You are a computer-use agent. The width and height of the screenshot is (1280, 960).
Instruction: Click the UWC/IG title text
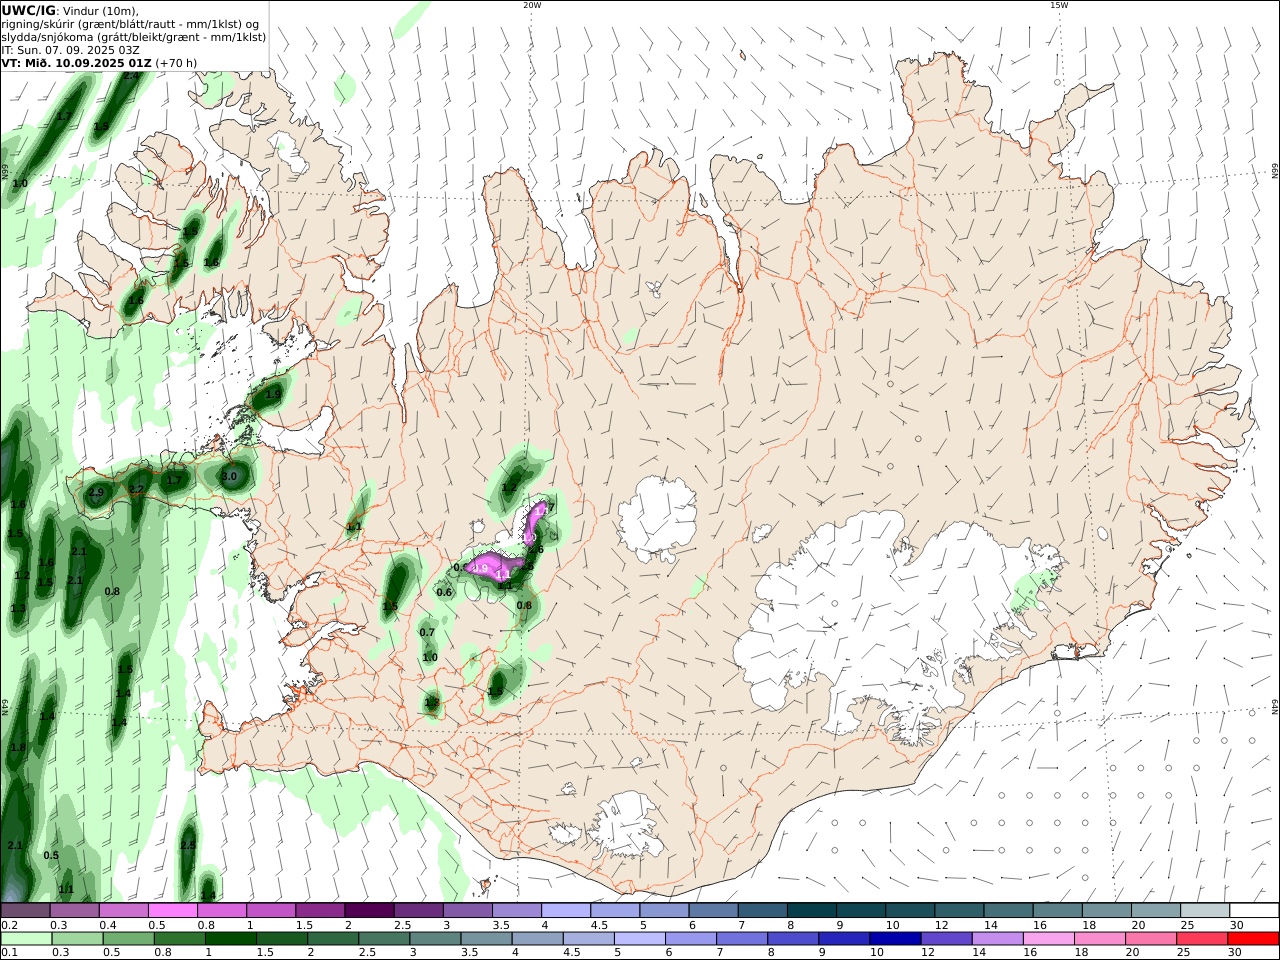point(29,10)
